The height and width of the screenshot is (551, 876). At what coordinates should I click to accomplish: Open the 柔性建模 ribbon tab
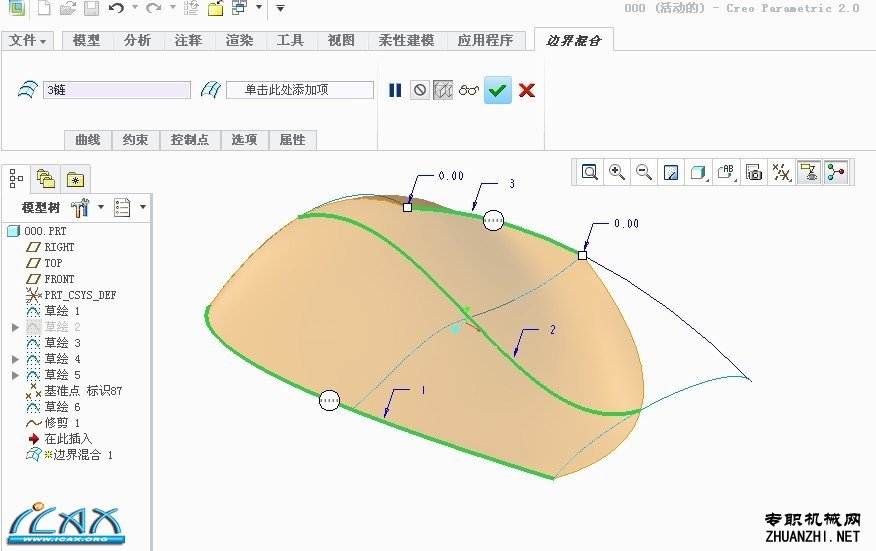[x=406, y=41]
